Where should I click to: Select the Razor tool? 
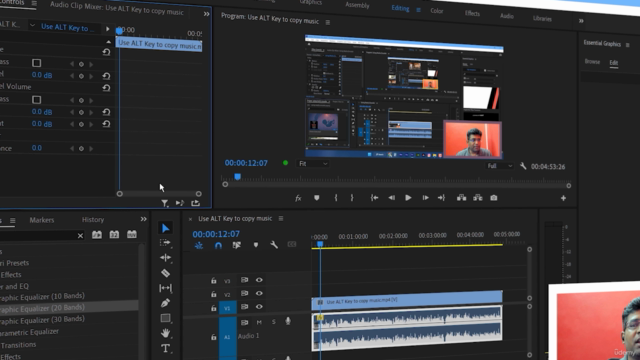click(165, 273)
